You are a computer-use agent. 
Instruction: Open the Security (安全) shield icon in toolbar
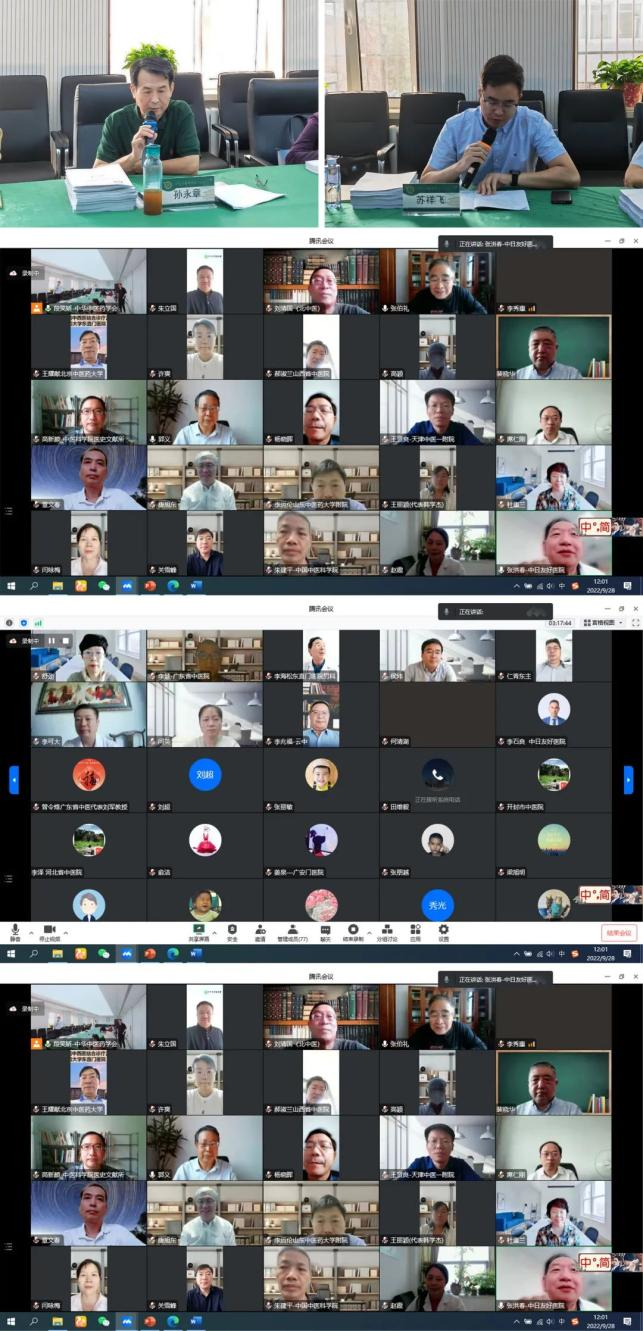click(x=232, y=930)
